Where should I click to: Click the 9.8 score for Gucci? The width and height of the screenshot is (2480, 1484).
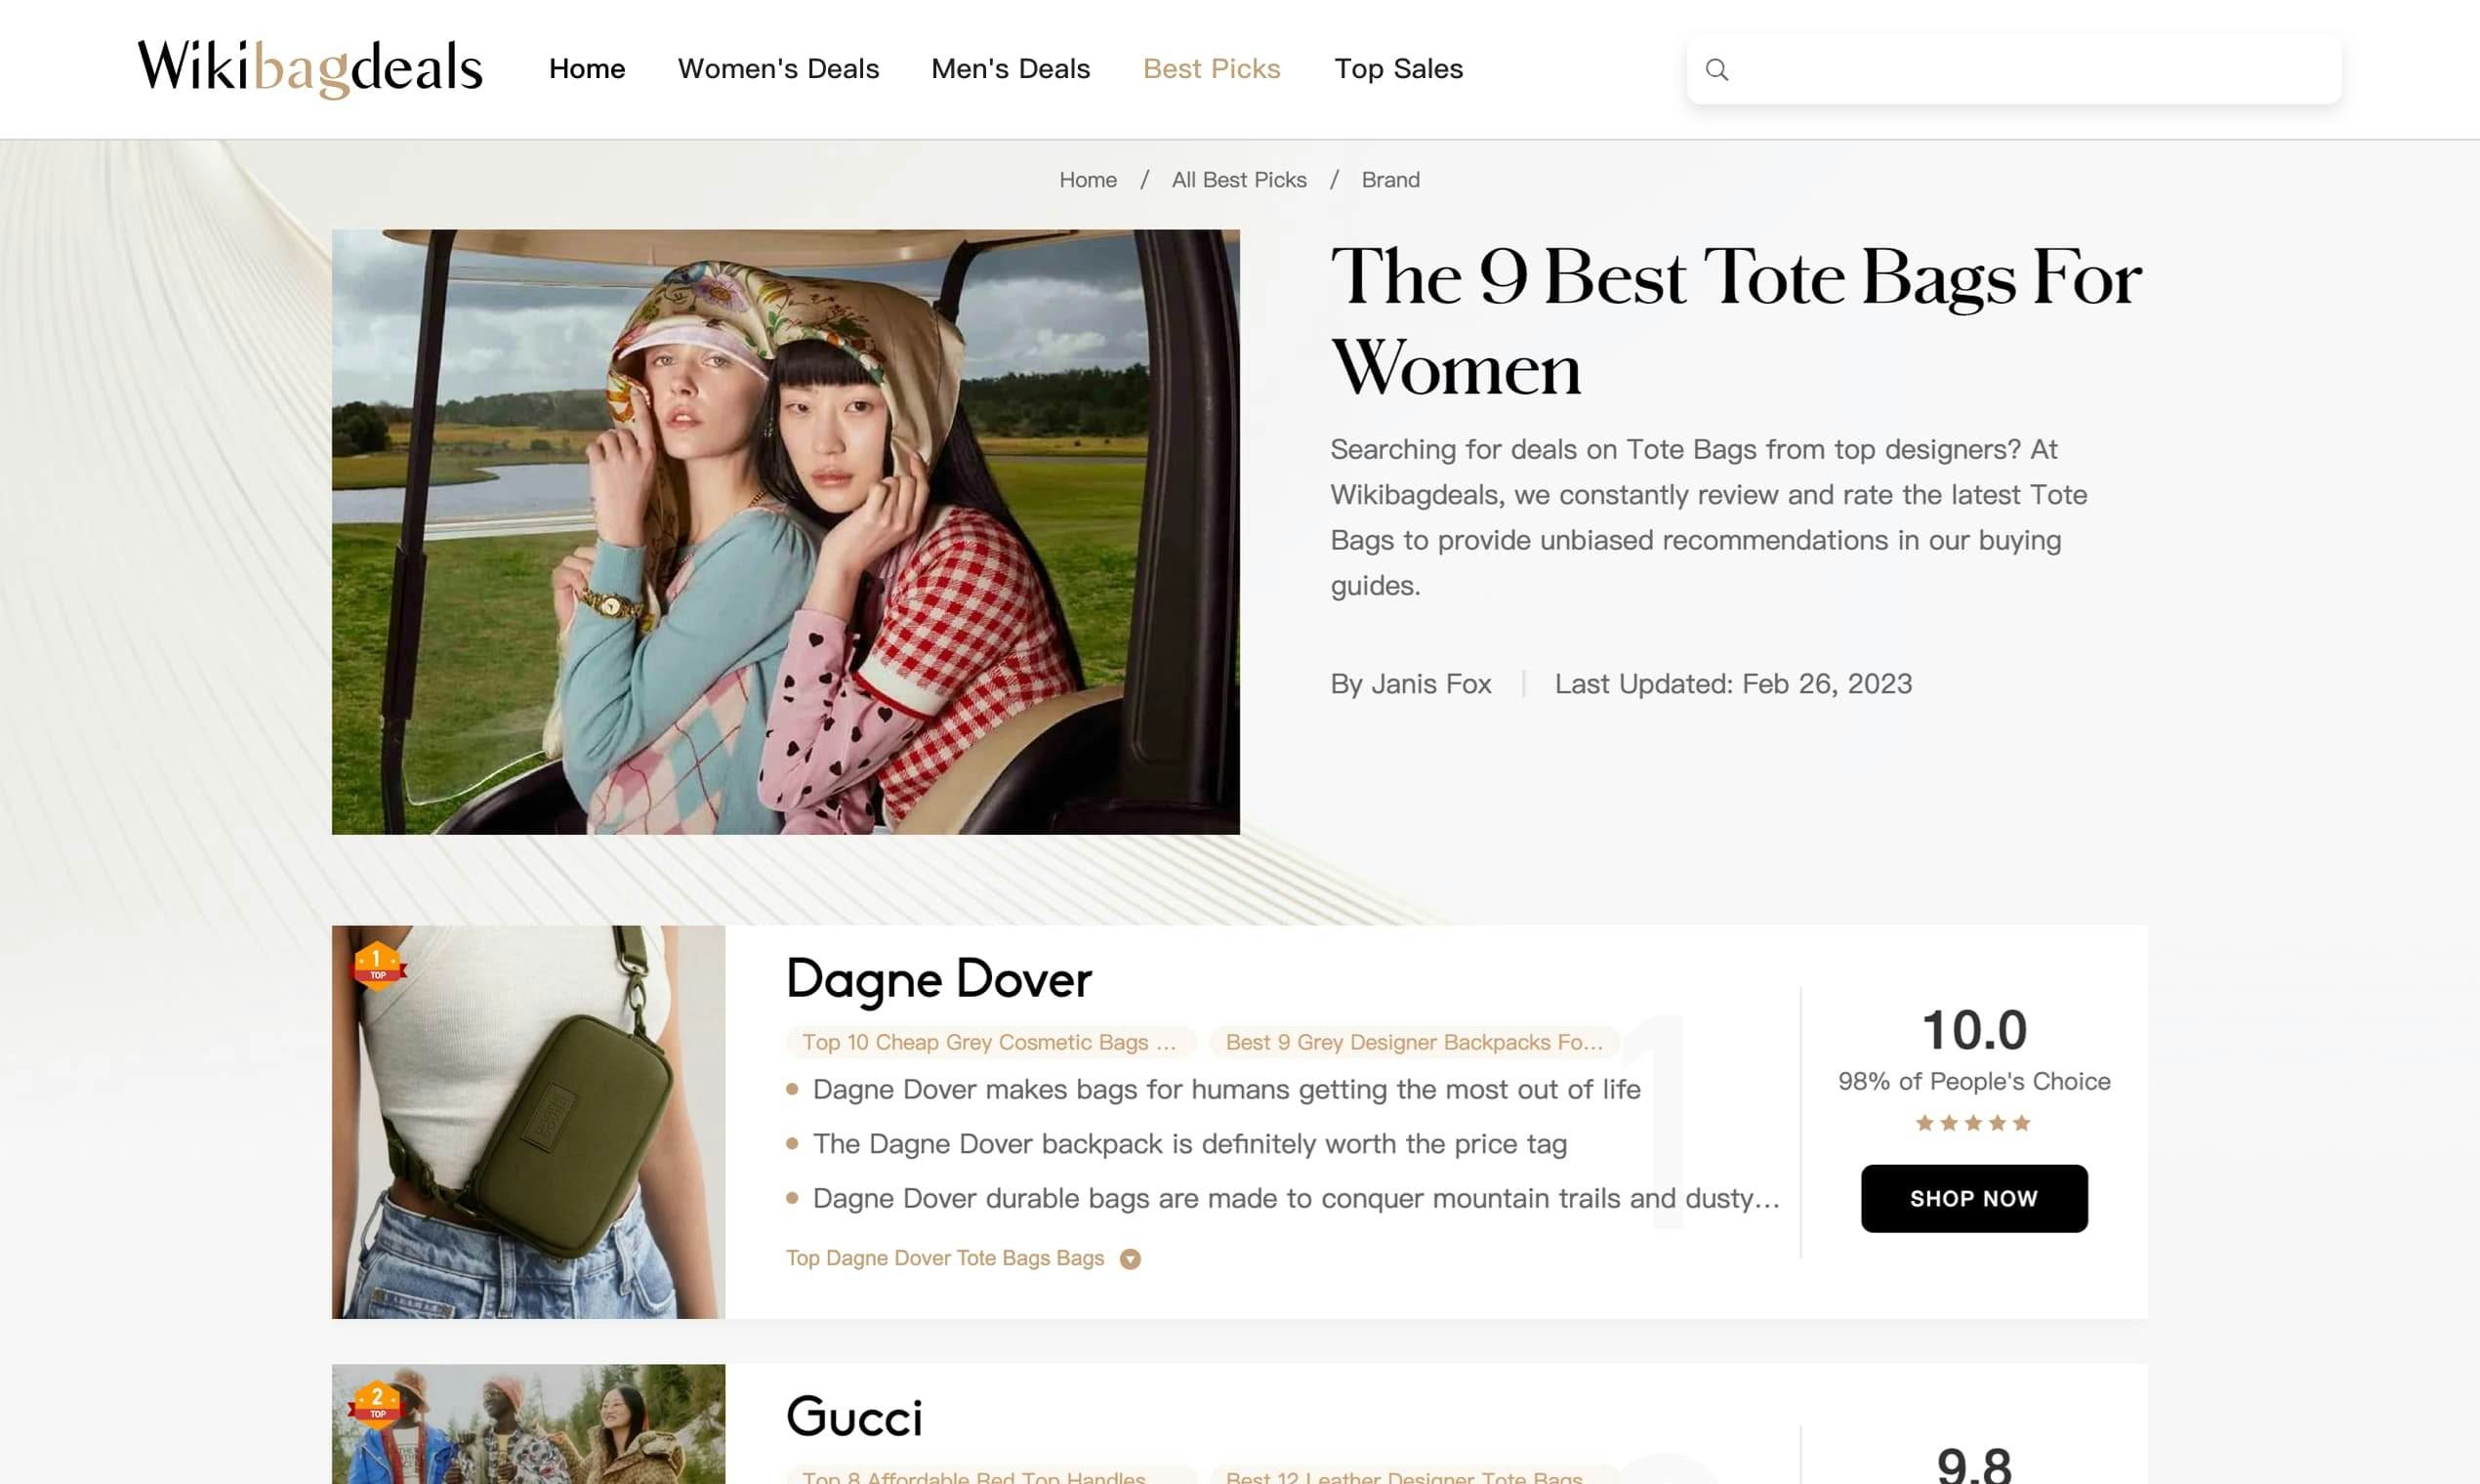pyautogui.click(x=1974, y=1465)
